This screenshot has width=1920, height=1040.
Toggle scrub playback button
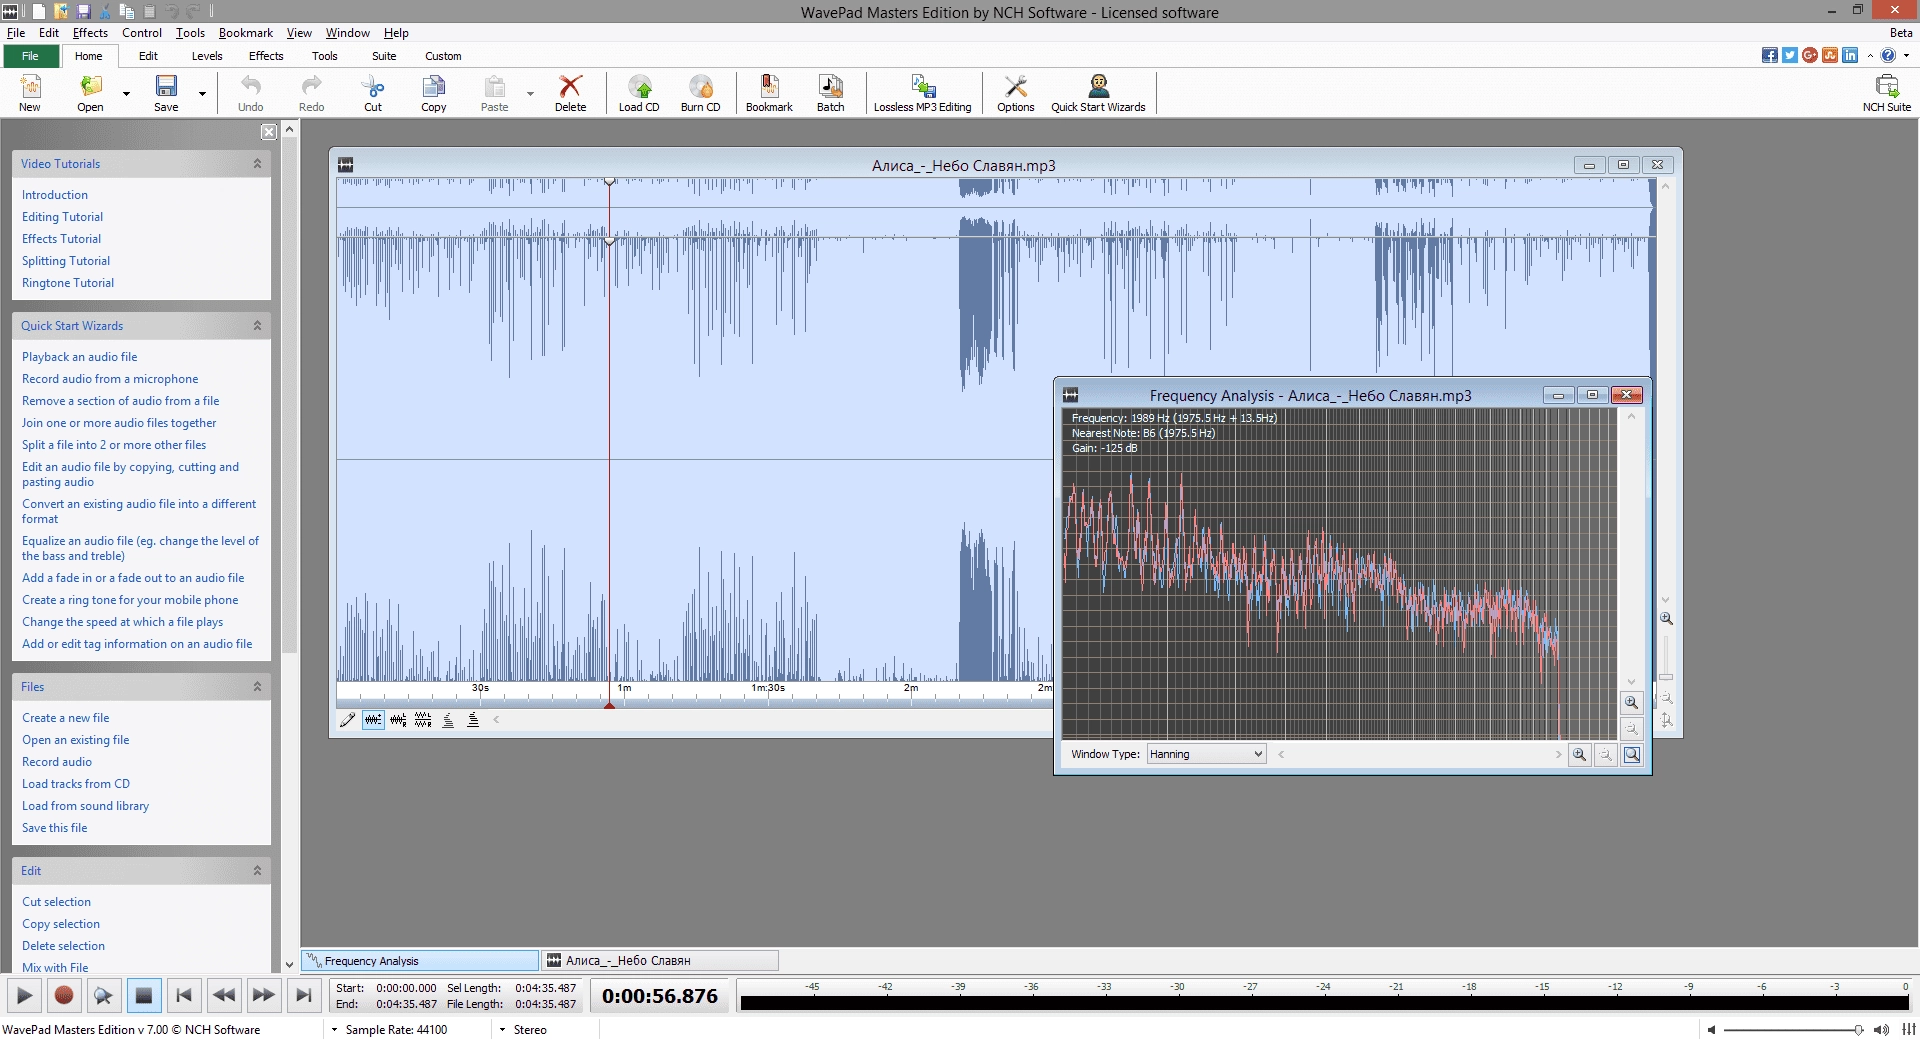pyautogui.click(x=103, y=996)
